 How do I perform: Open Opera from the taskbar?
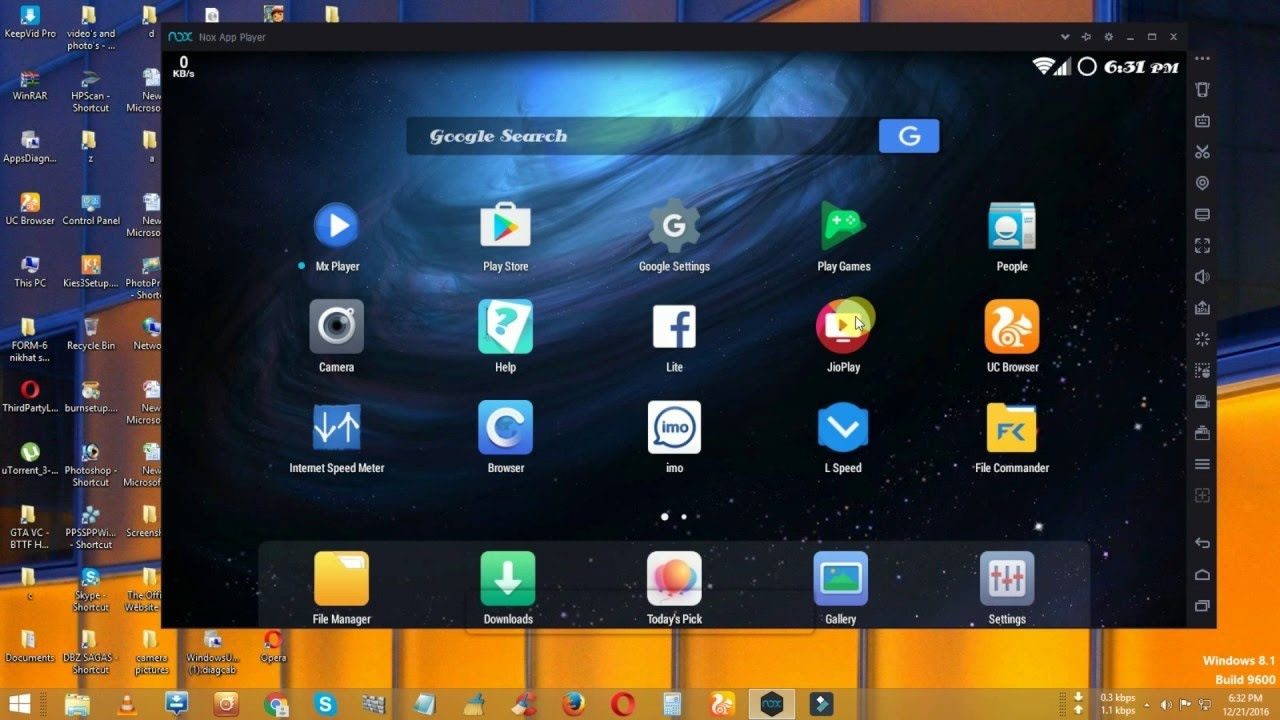(622, 704)
